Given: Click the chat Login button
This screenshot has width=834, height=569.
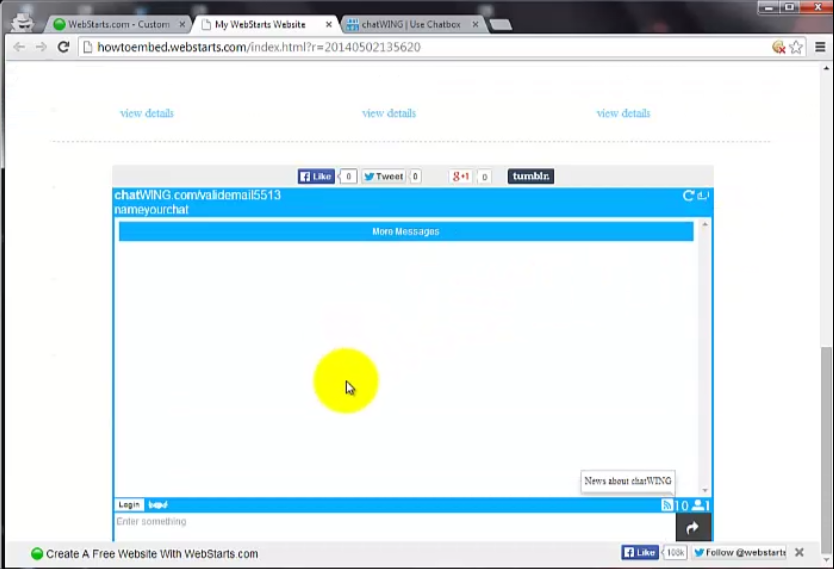Looking at the screenshot, I should [129, 505].
